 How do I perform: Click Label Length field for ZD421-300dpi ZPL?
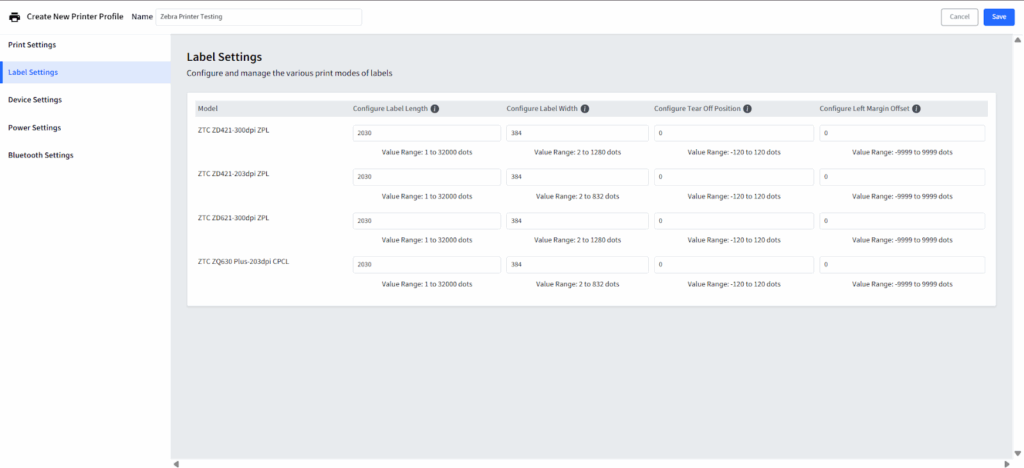click(x=426, y=133)
